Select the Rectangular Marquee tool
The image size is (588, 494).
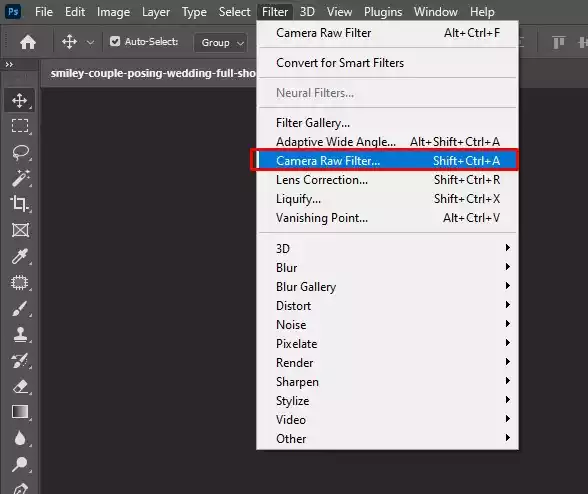pos(20,126)
